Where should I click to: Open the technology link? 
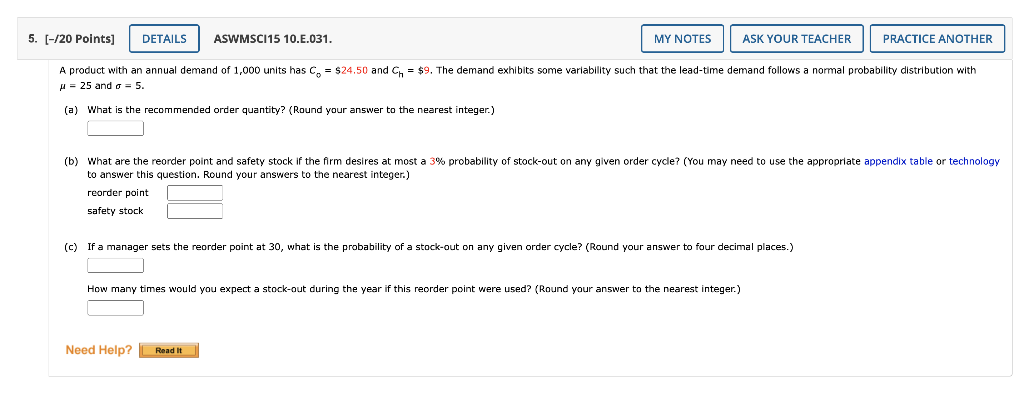(974, 161)
